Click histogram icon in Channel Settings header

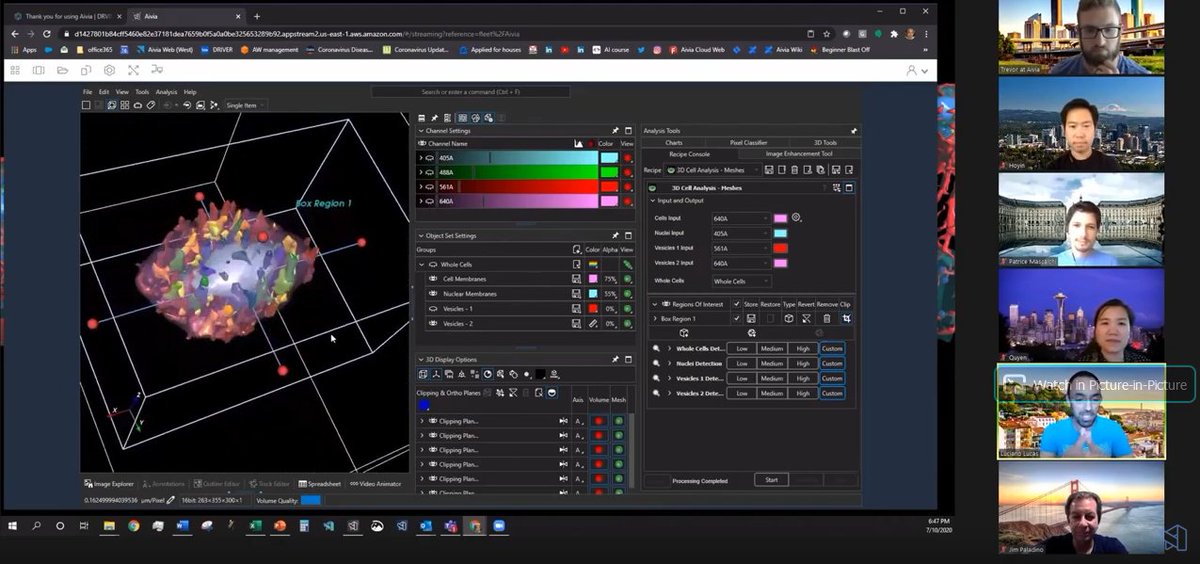[x=578, y=144]
